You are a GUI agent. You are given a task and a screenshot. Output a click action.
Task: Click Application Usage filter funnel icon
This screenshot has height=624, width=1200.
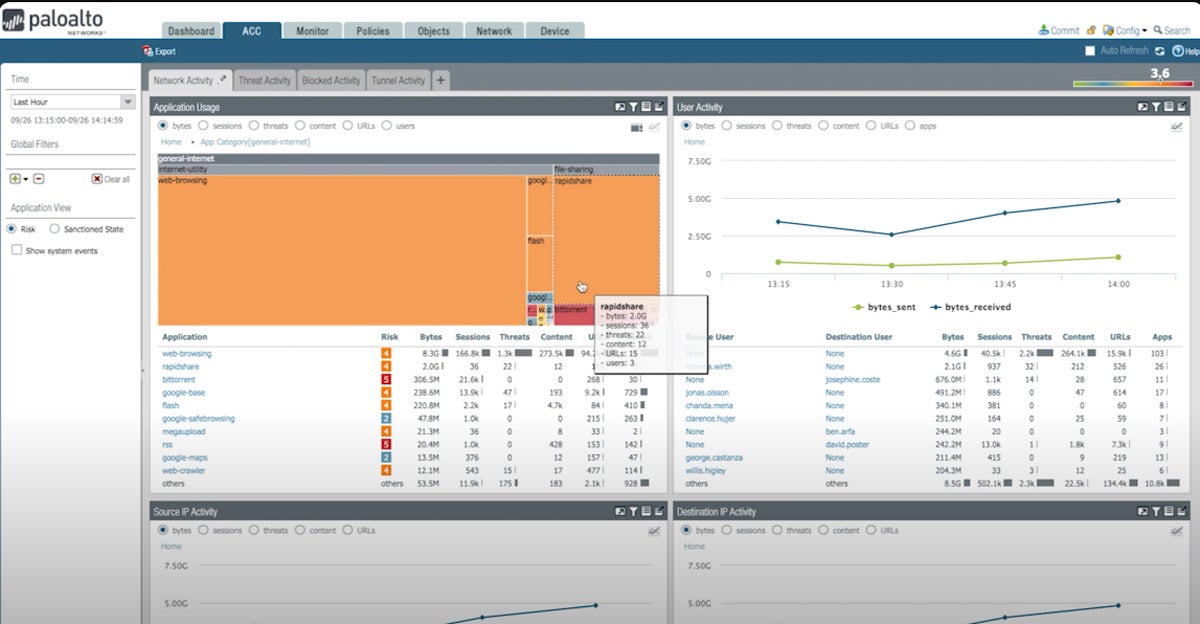coord(633,107)
